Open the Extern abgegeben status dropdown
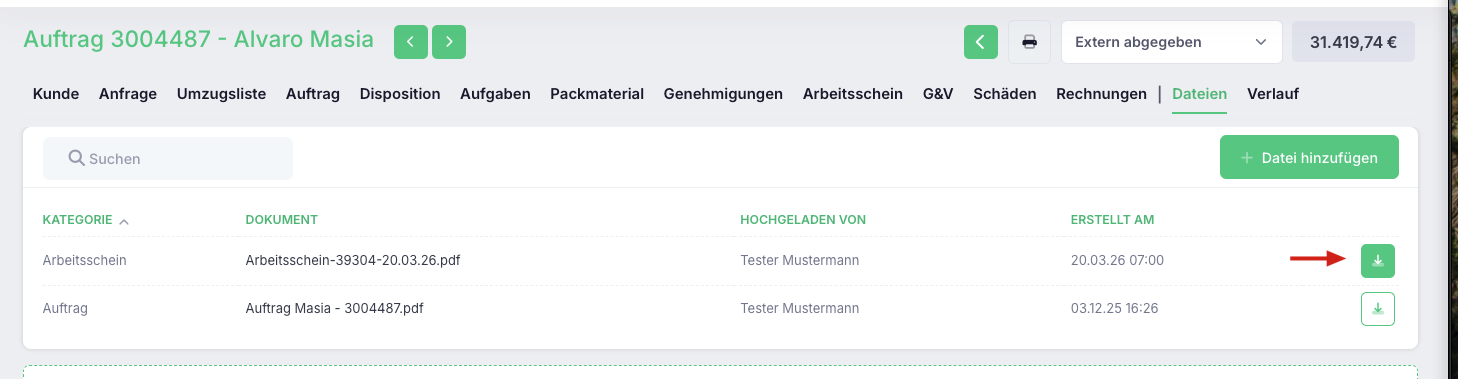Image resolution: width=1458 pixels, height=379 pixels. 1171,42
